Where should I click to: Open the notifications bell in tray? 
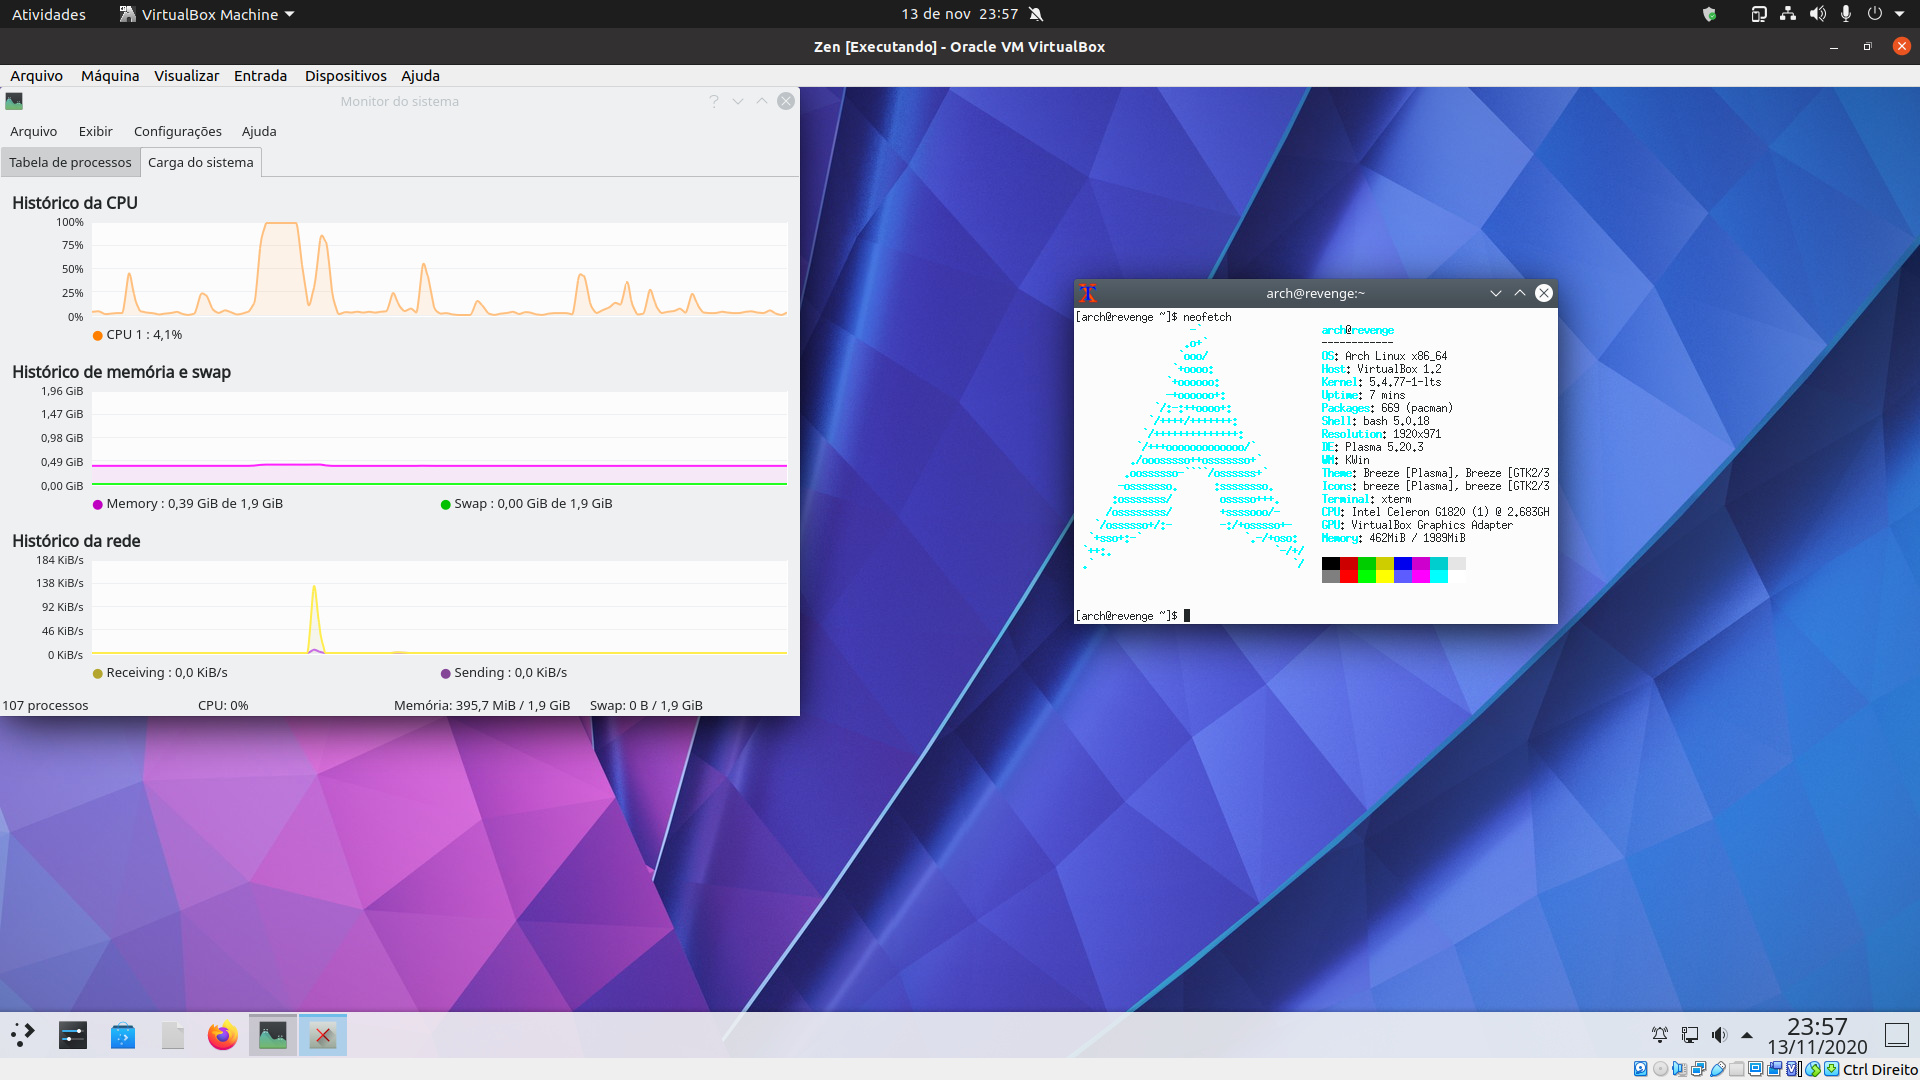point(1659,1035)
